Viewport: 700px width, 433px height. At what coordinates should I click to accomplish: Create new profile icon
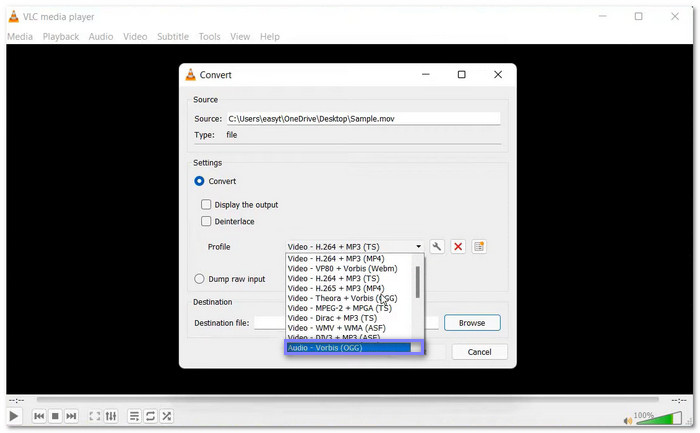click(479, 246)
